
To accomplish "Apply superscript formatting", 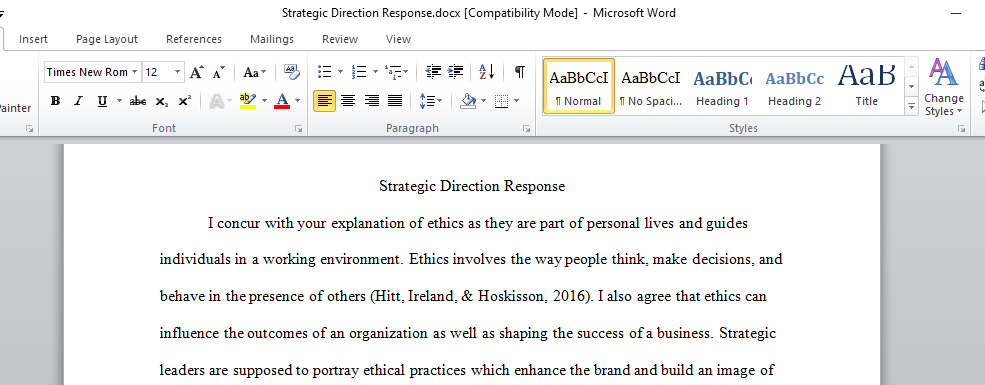I will [184, 101].
